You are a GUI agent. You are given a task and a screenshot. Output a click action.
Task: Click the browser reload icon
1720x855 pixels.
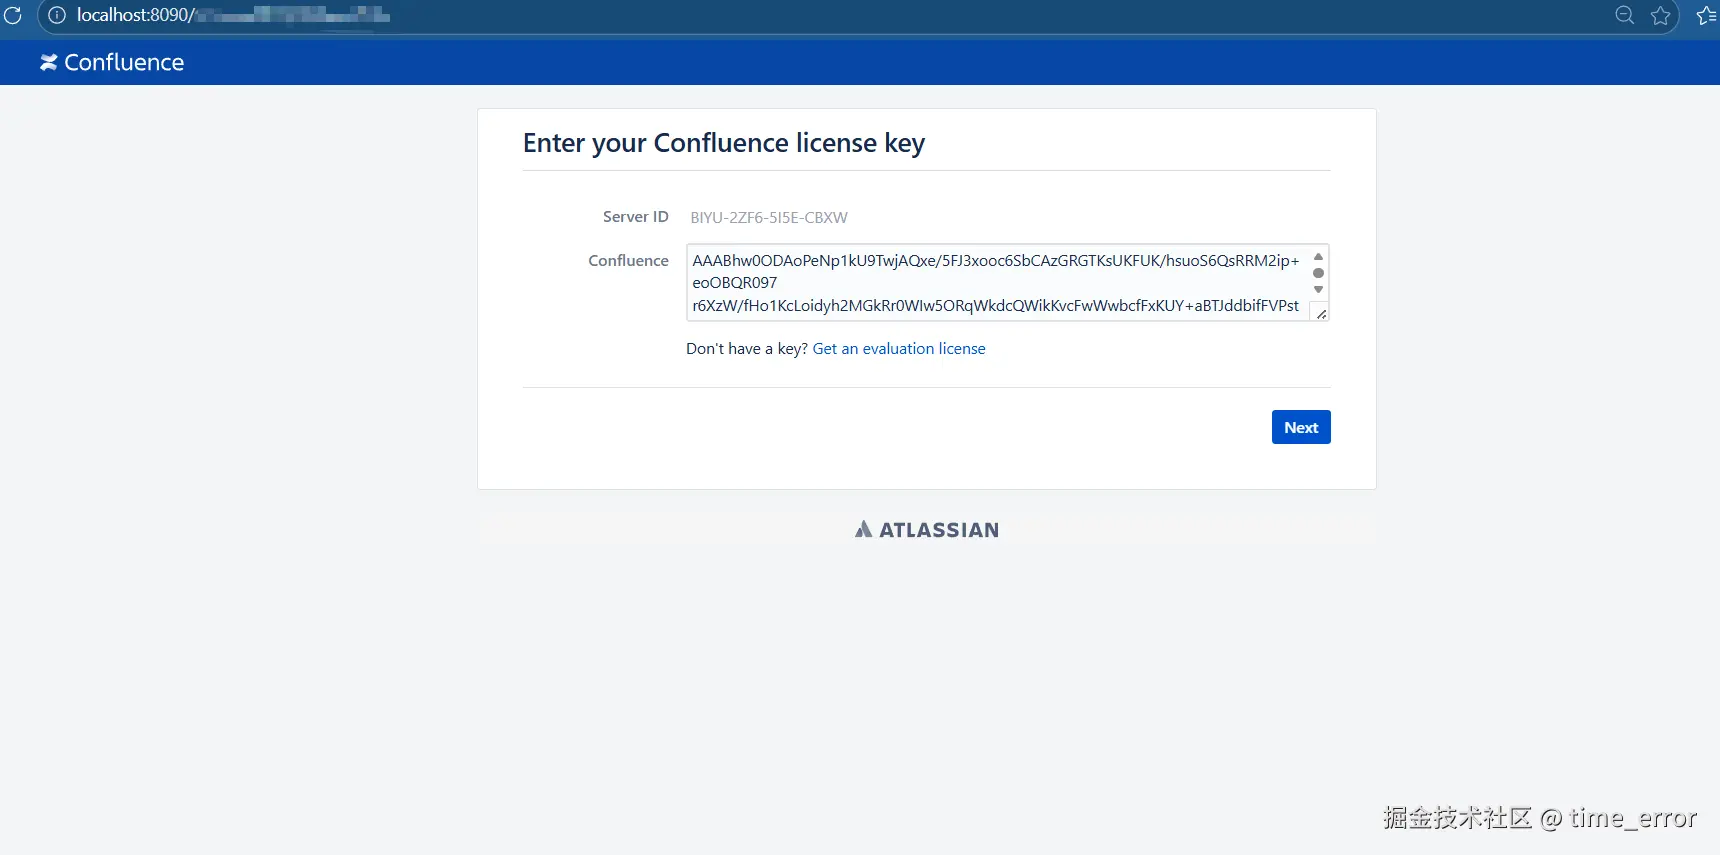[x=13, y=15]
